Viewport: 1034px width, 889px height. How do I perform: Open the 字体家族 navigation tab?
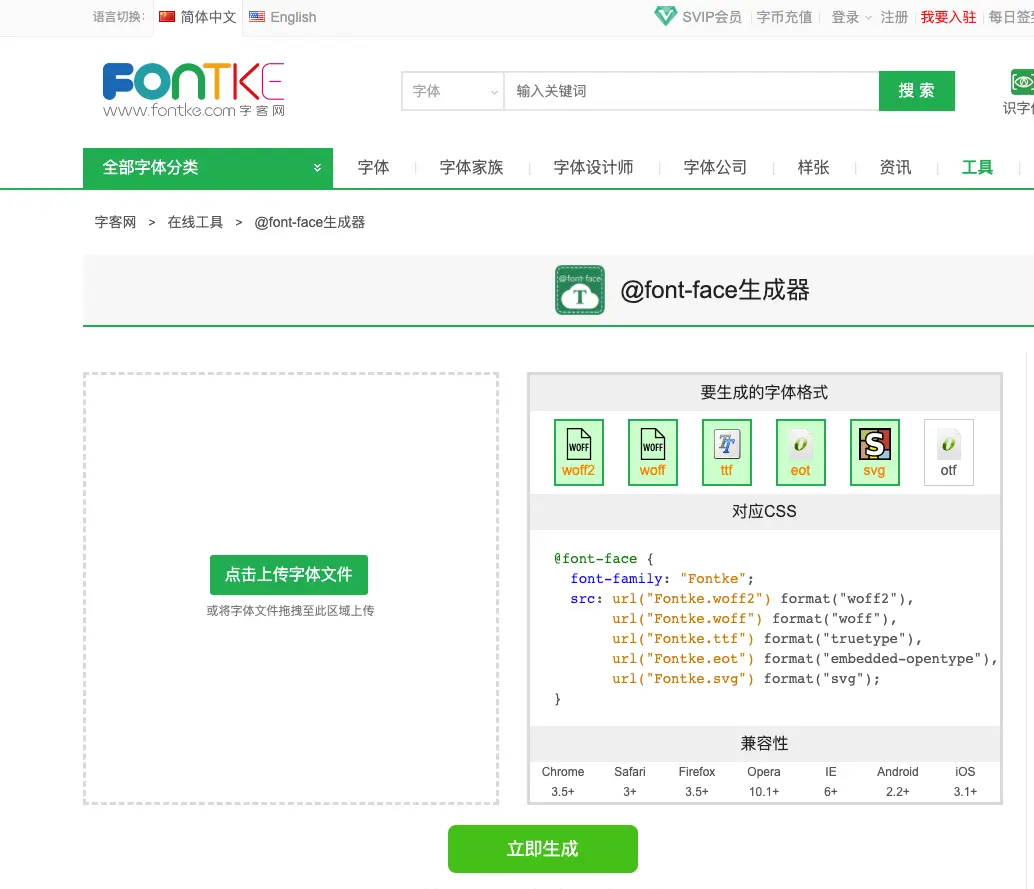click(x=471, y=167)
